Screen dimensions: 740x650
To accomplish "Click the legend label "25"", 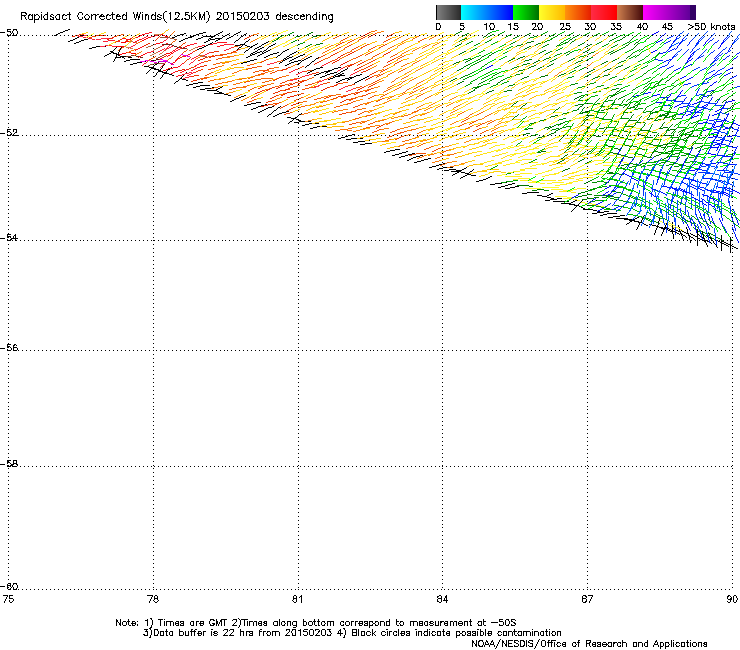I will (x=565, y=27).
